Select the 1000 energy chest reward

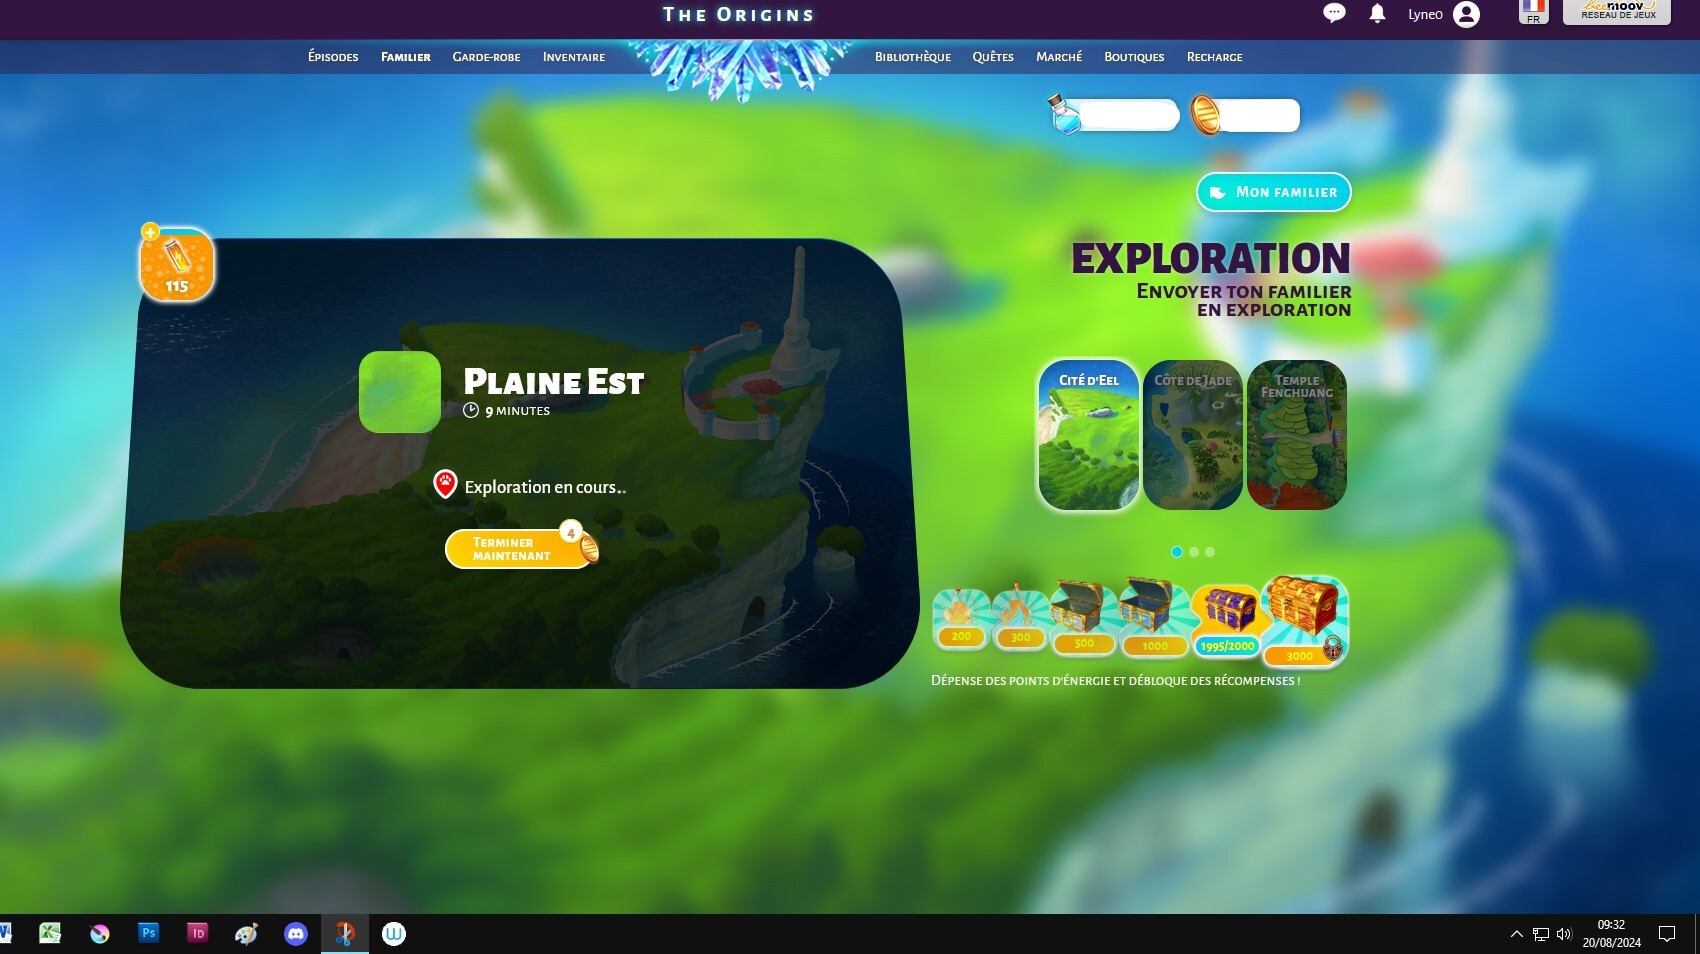(x=1154, y=618)
